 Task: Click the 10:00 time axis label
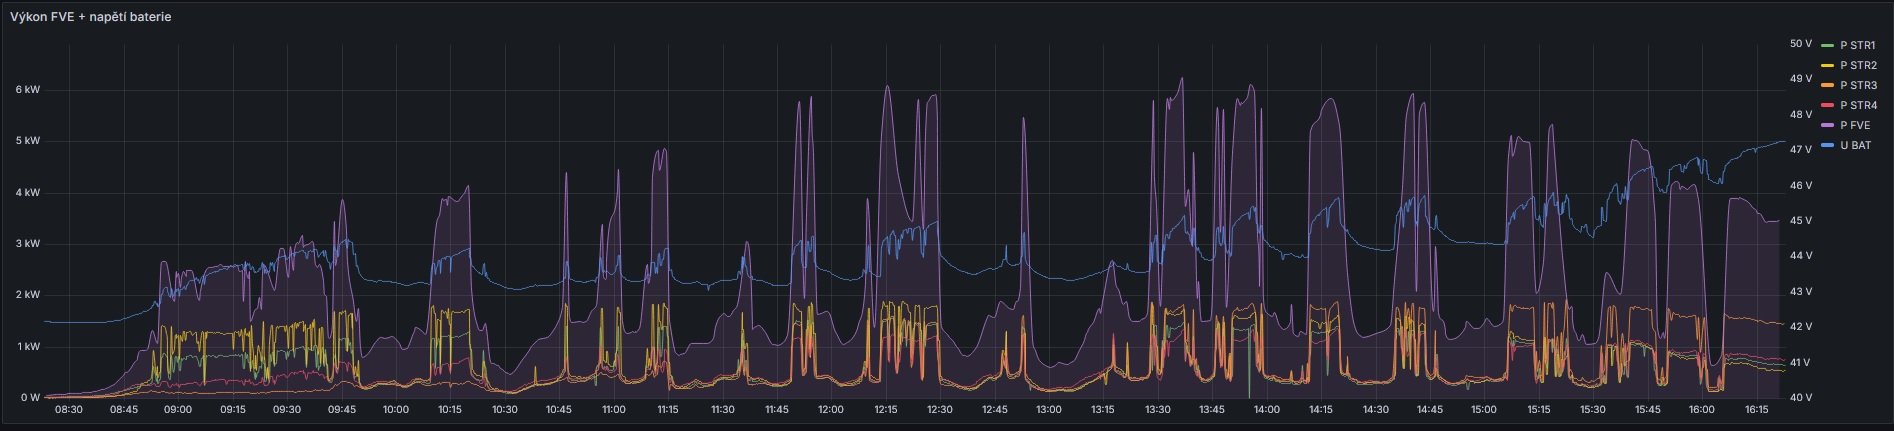coord(396,410)
